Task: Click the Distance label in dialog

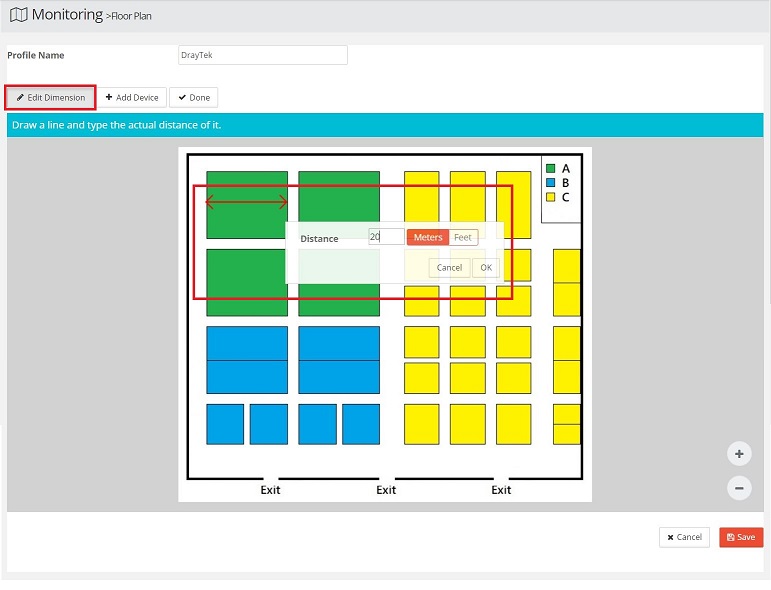Action: coord(319,238)
